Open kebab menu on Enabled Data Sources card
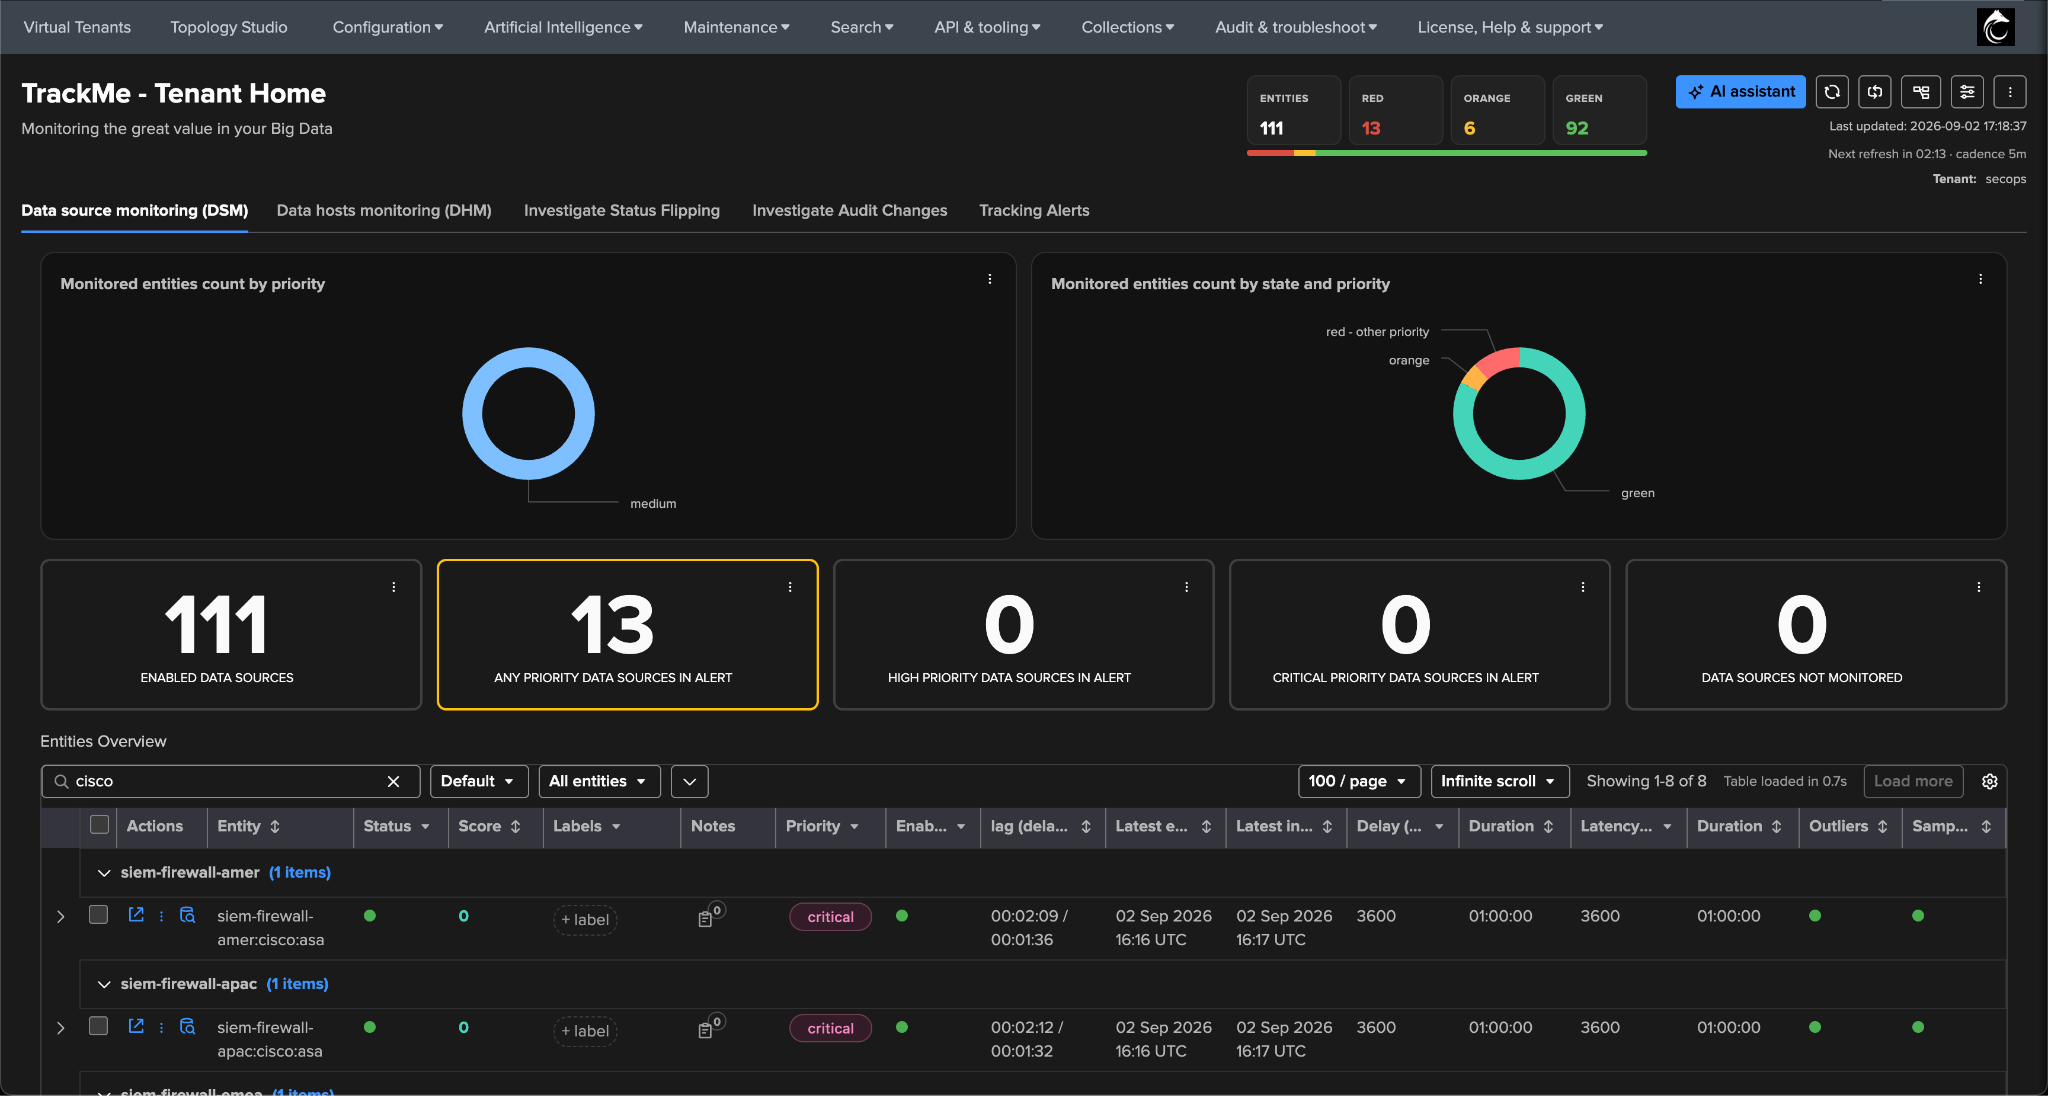The height and width of the screenshot is (1096, 2048). [394, 588]
